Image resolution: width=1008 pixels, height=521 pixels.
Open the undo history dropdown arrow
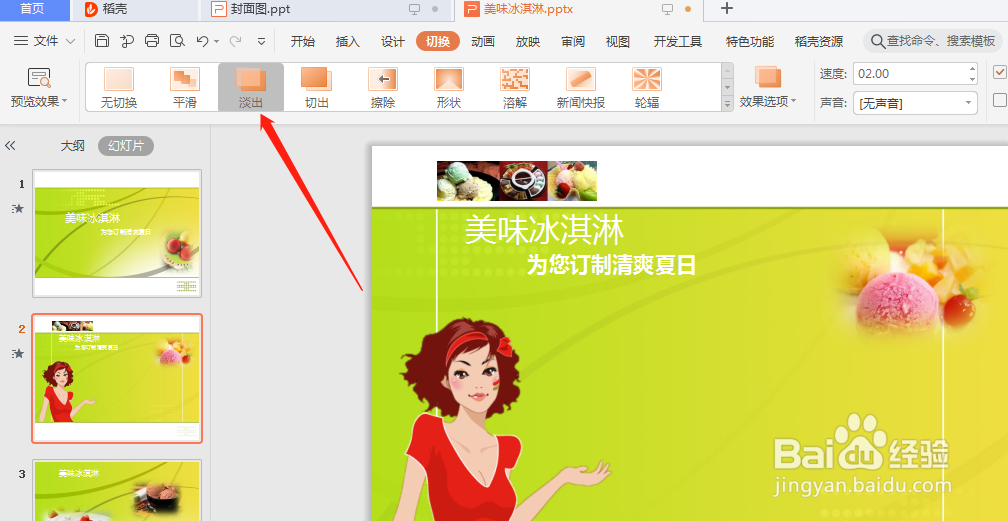tap(217, 42)
